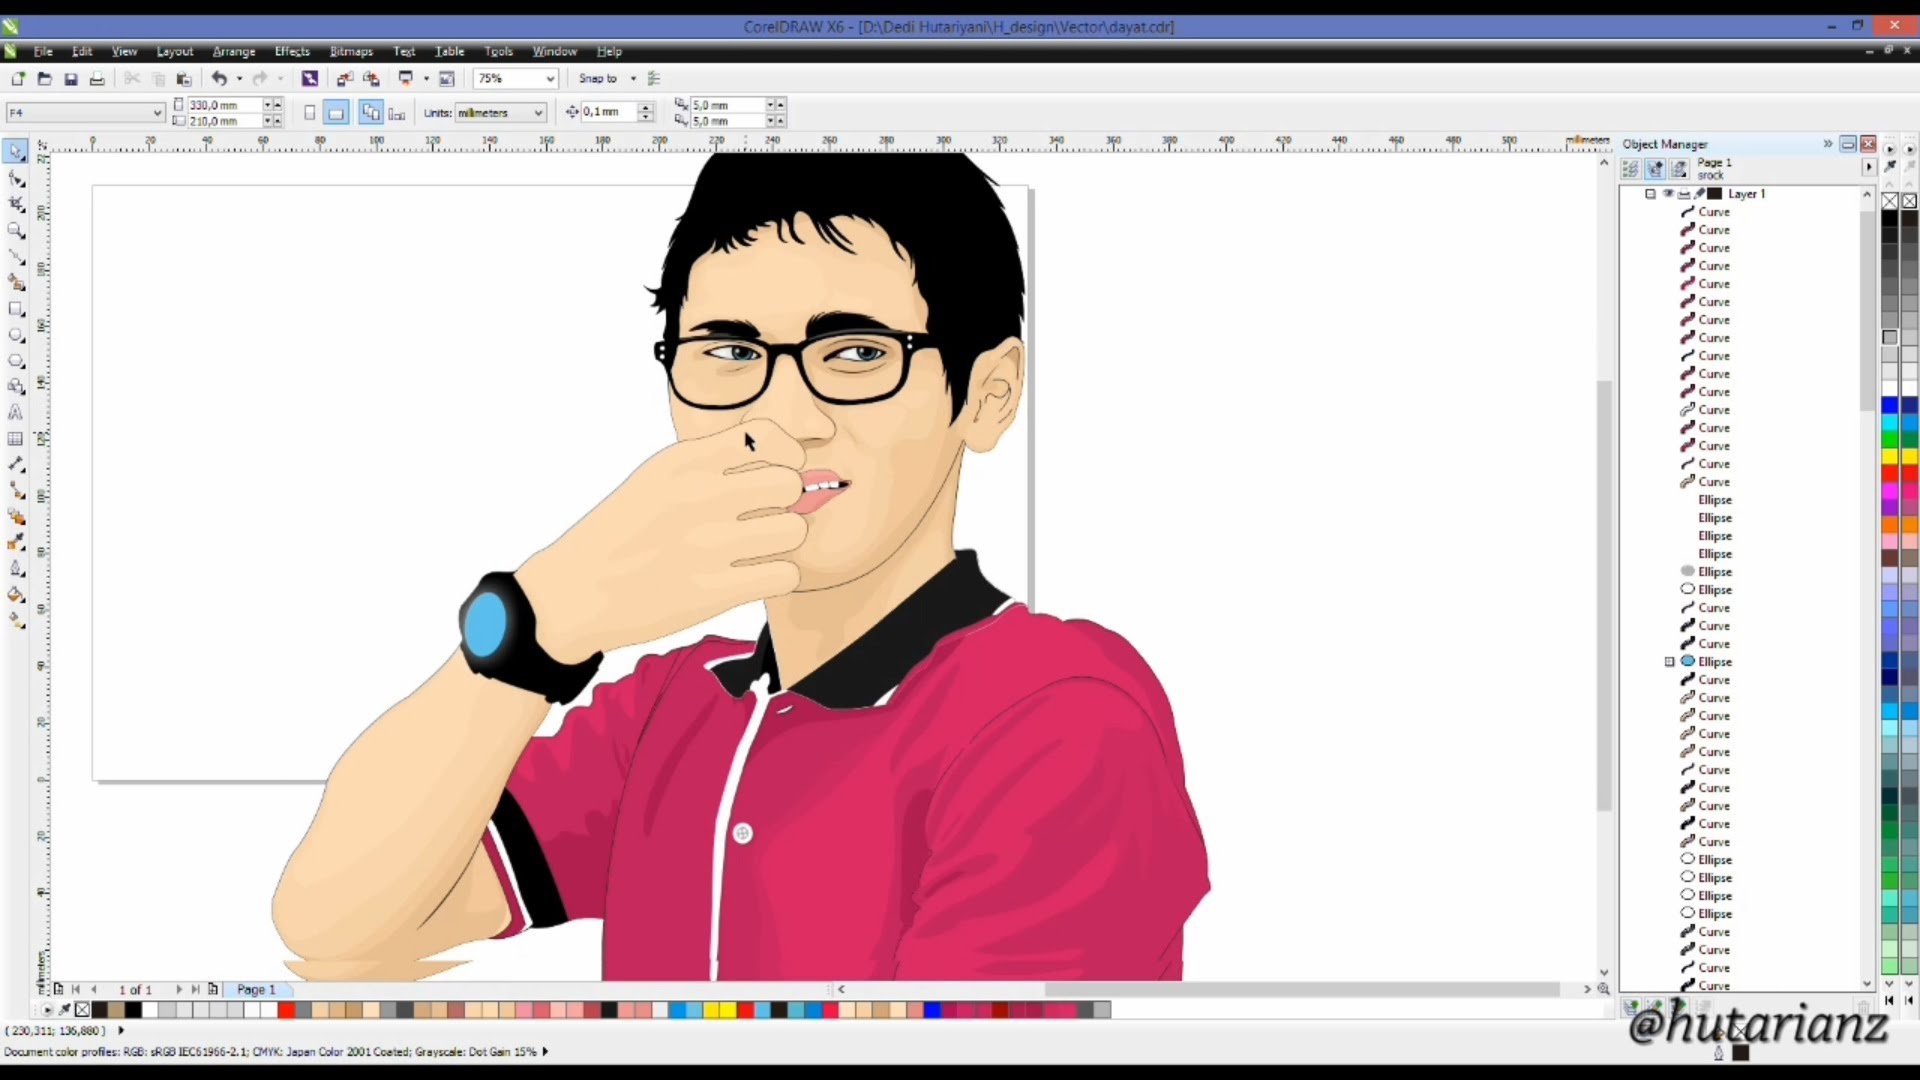Toggle printing for Layer 1
This screenshot has width=1920, height=1080.
coord(1684,194)
